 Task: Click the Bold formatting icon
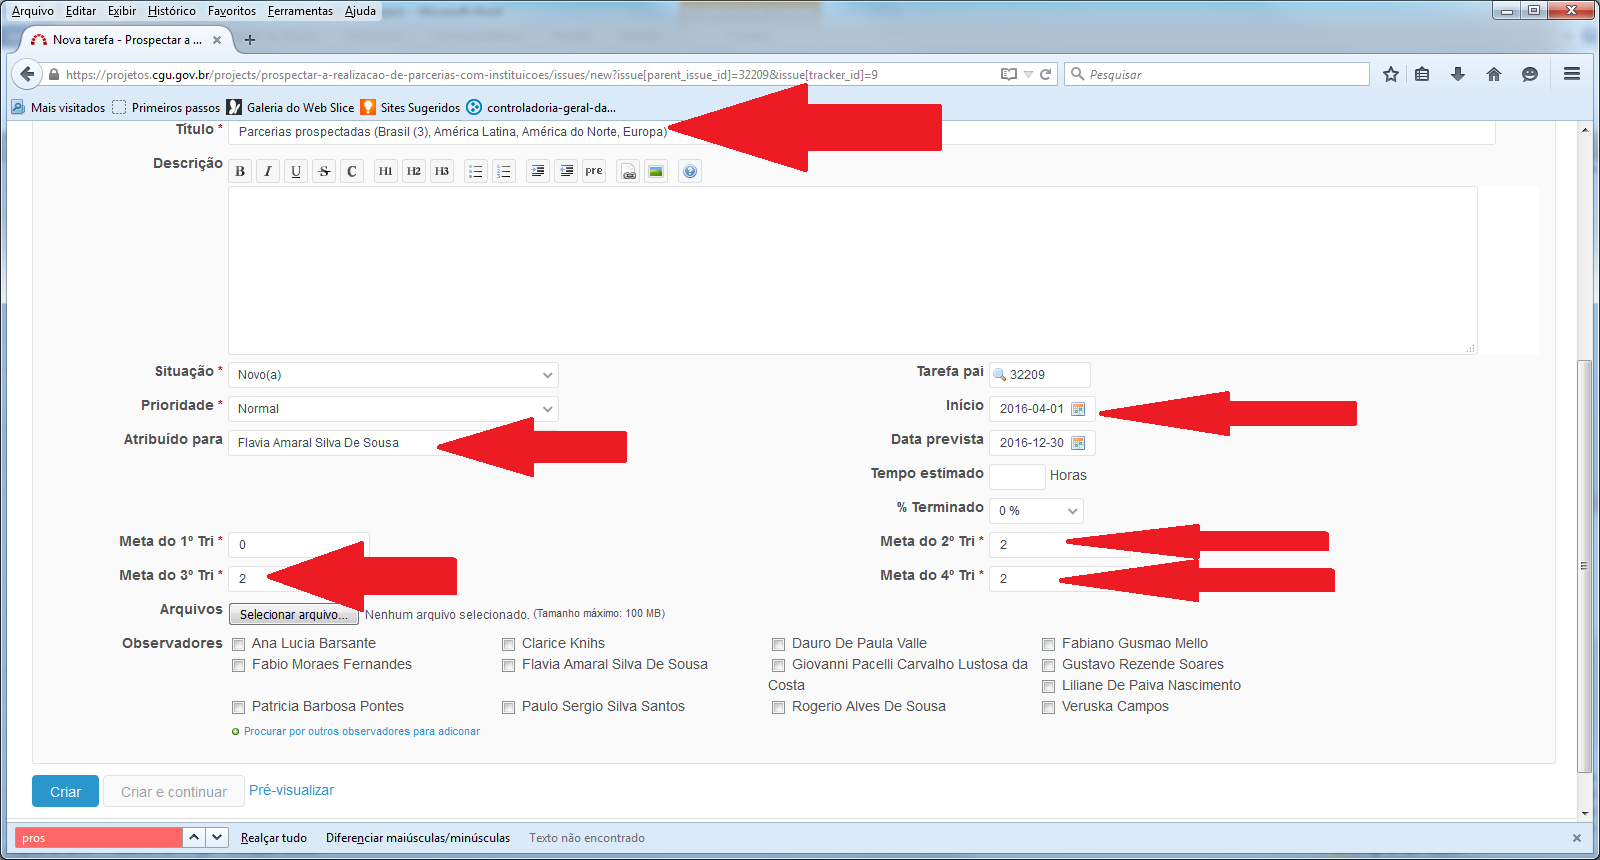[240, 171]
